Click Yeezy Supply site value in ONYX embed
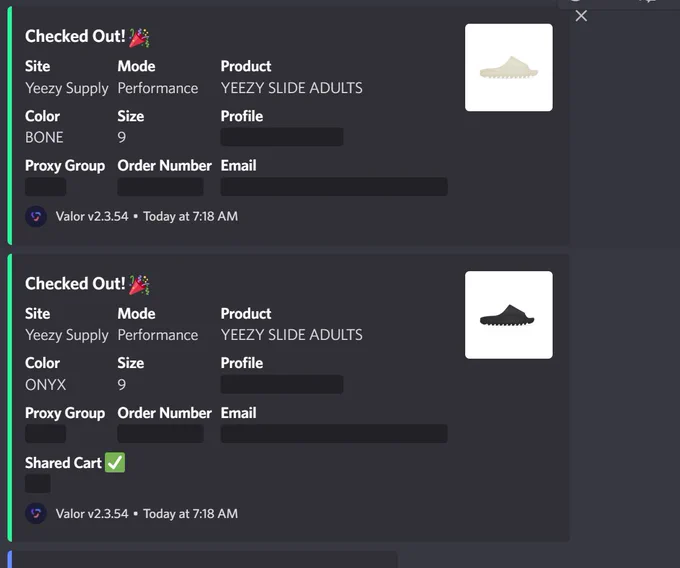 tap(67, 335)
